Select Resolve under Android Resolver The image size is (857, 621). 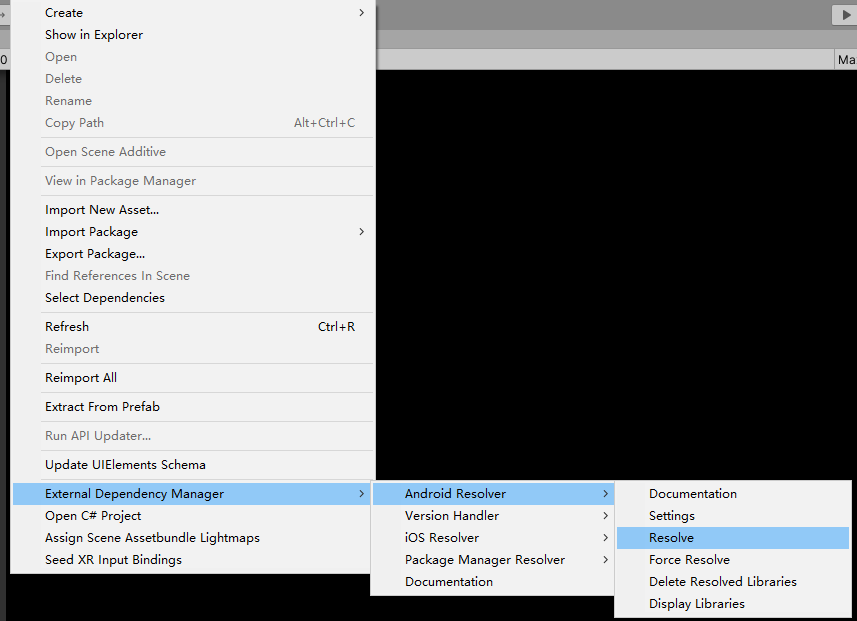[x=671, y=537]
